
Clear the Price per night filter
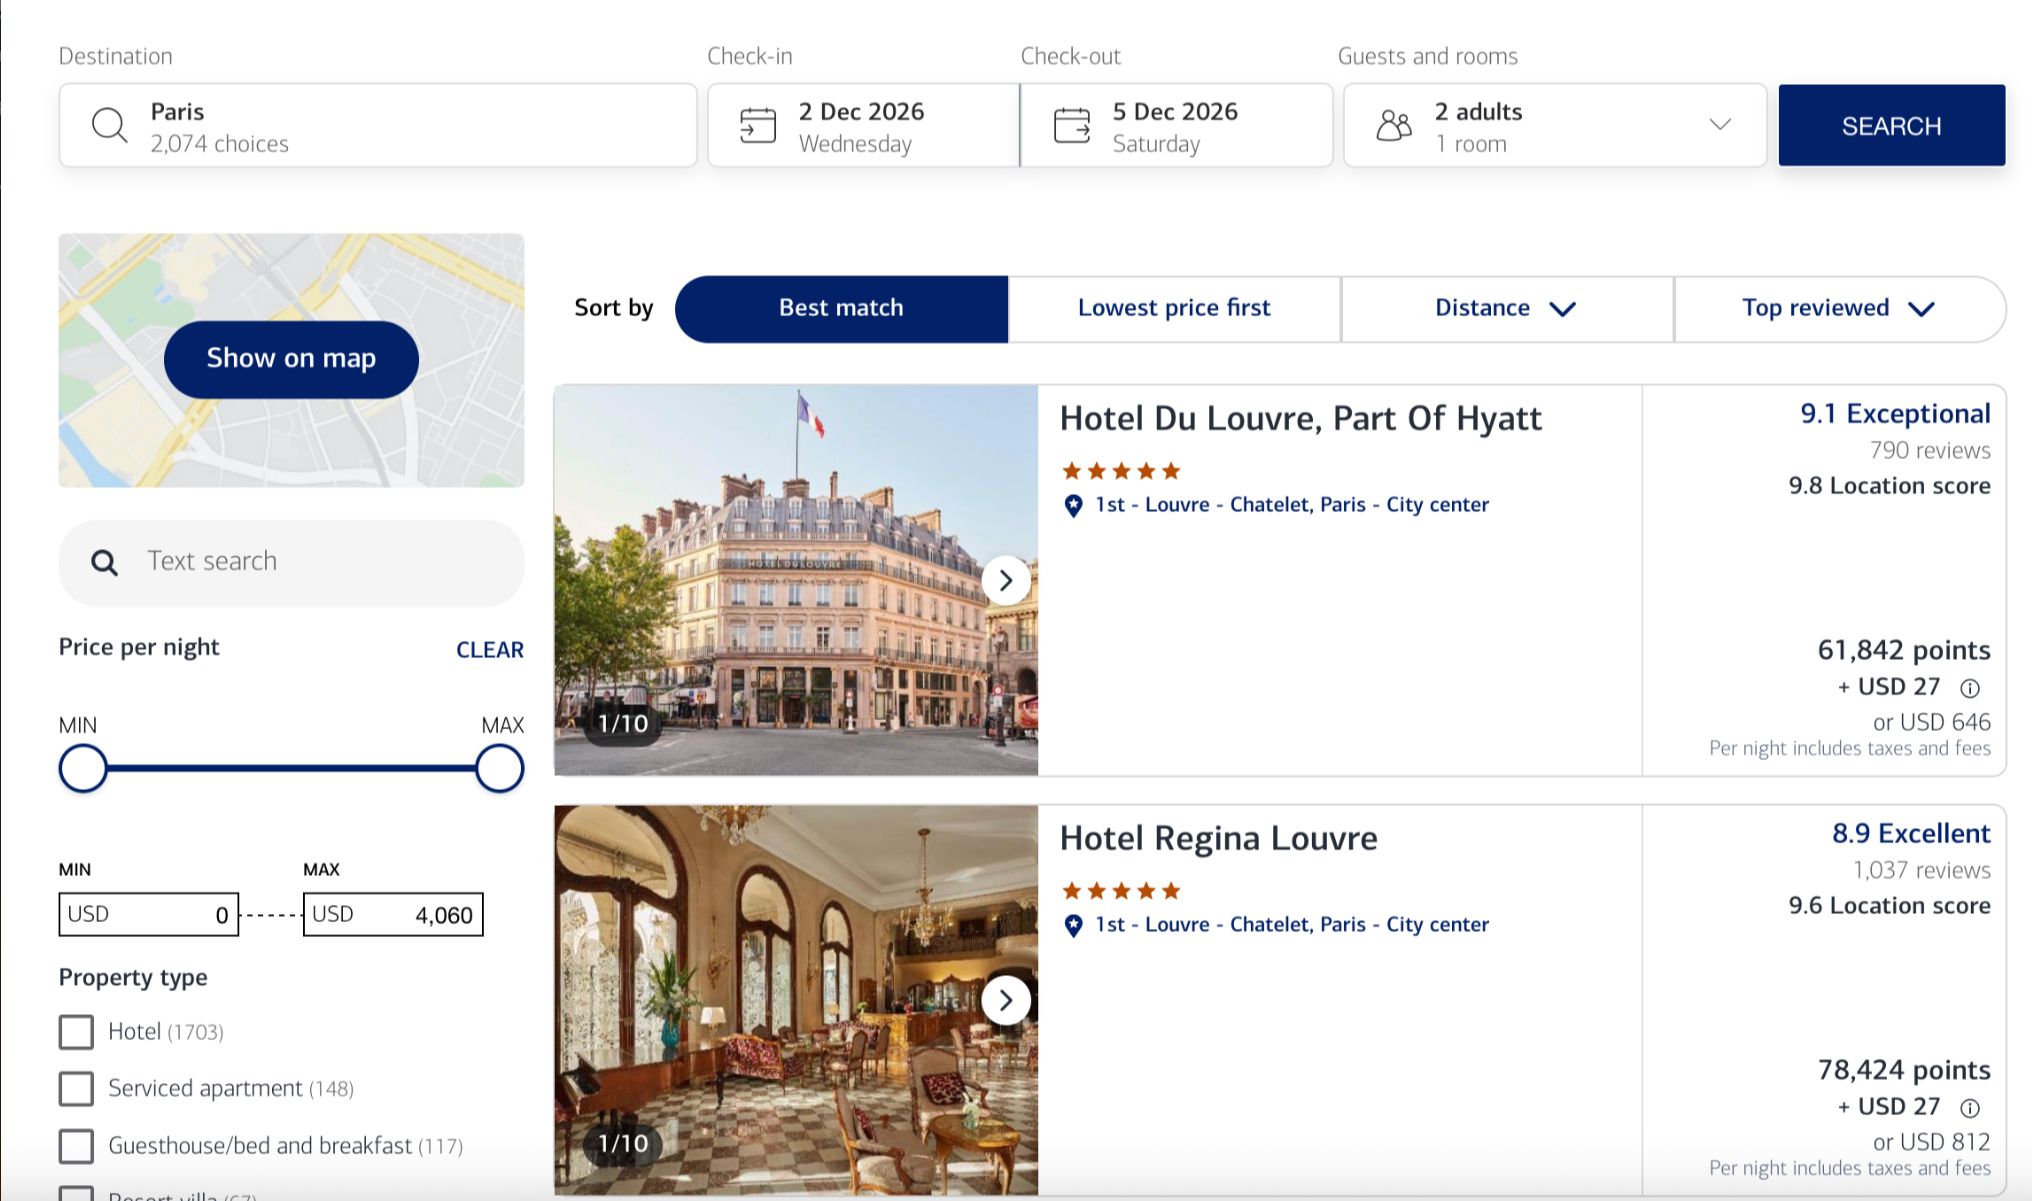pos(490,650)
